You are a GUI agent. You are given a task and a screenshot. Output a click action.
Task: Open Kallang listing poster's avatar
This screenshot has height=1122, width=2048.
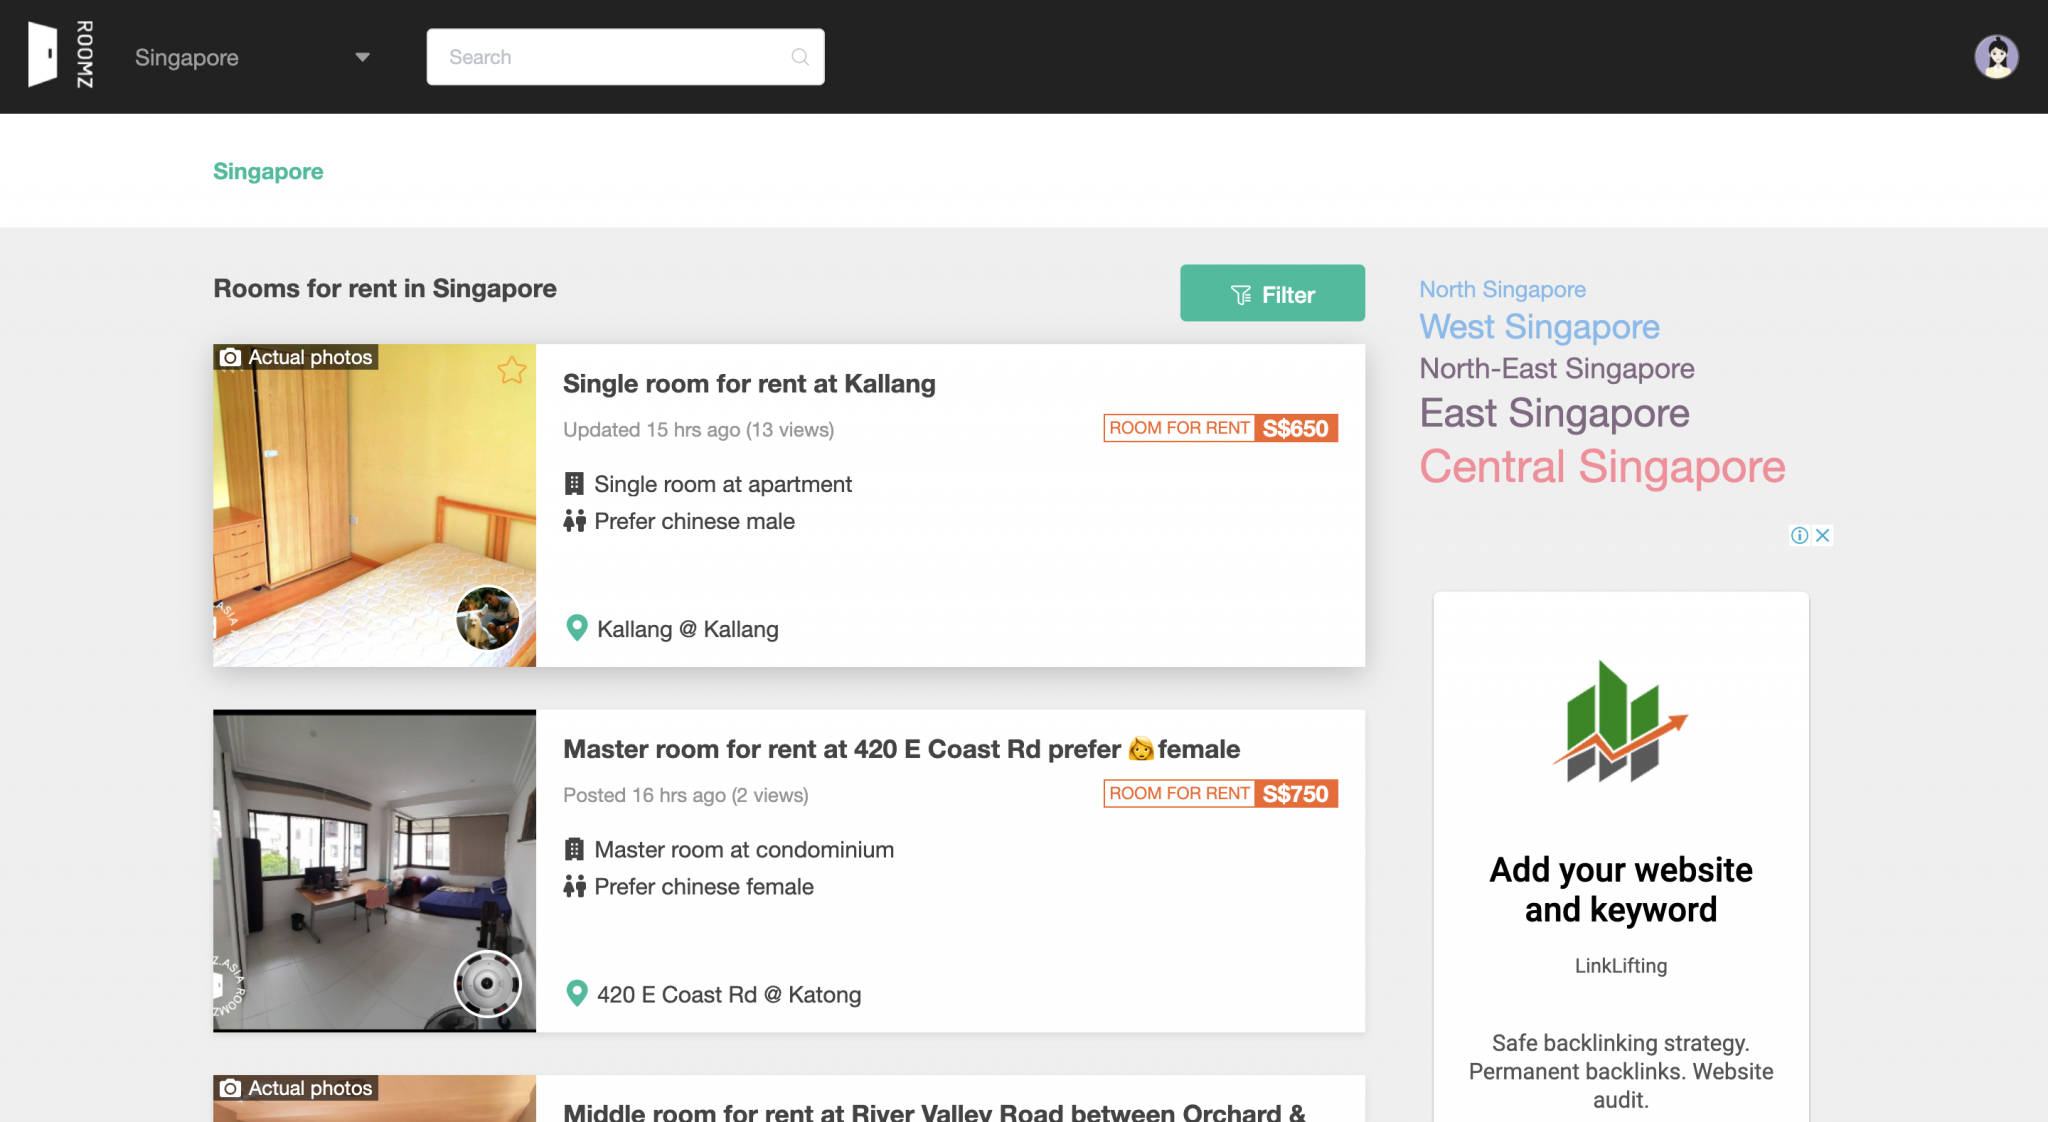487,618
